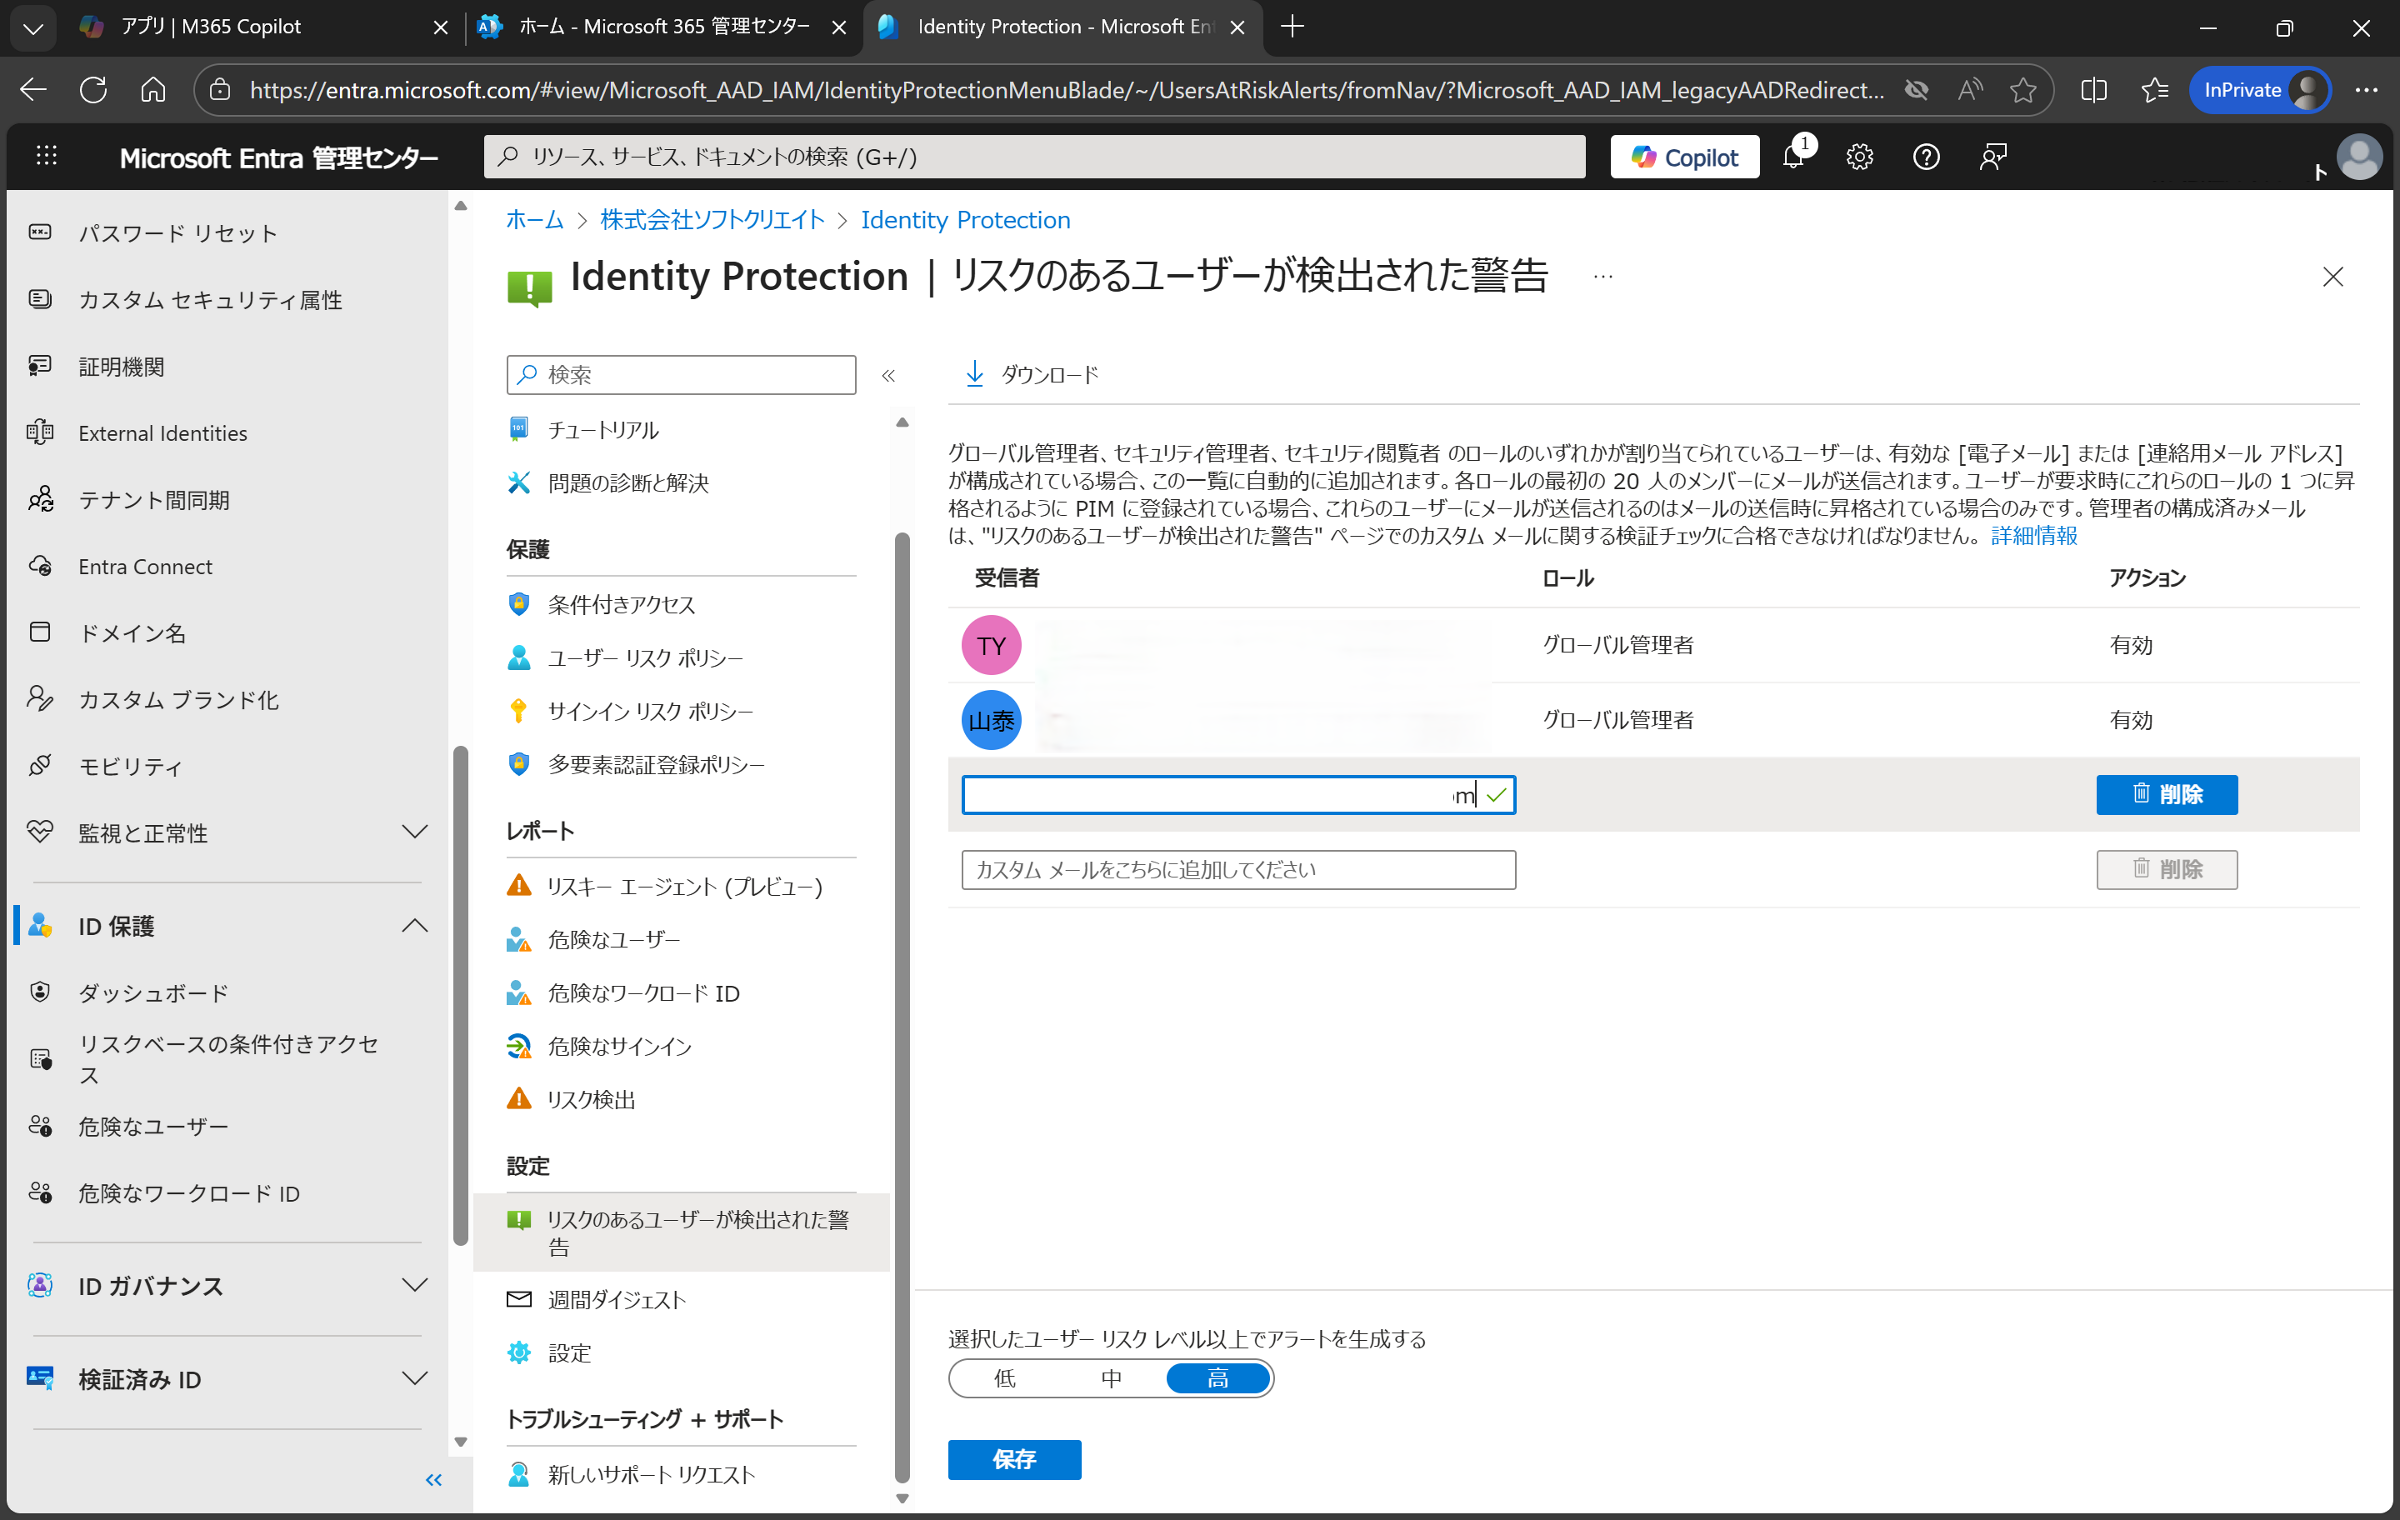Expand the 監視と正常性 section

(414, 831)
